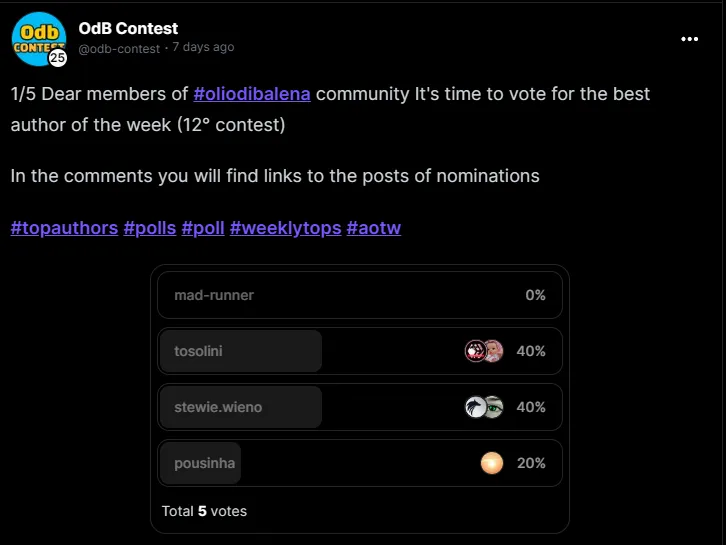The image size is (726, 545).
Task: Click the OdB Contest profile avatar
Action: [39, 39]
